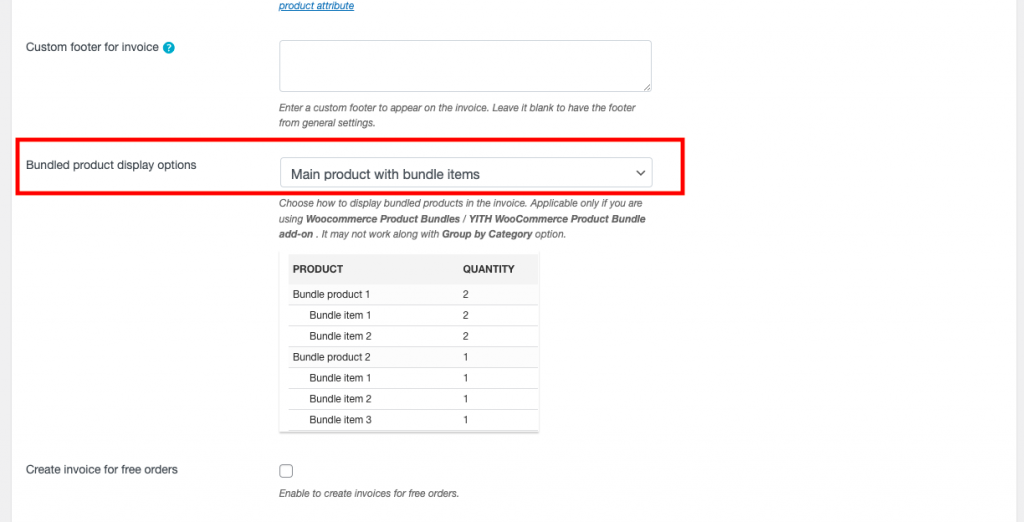This screenshot has height=522, width=1024.
Task: Click the Custom footer for invoice label
Action: point(92,47)
